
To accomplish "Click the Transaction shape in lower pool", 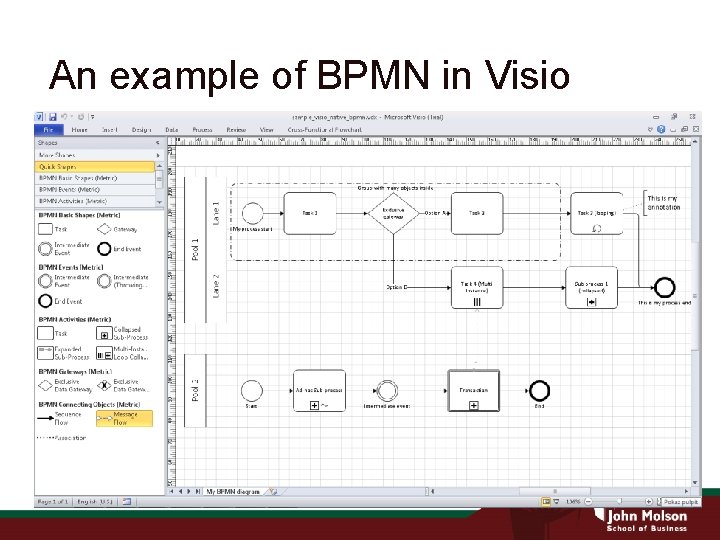I will point(473,391).
